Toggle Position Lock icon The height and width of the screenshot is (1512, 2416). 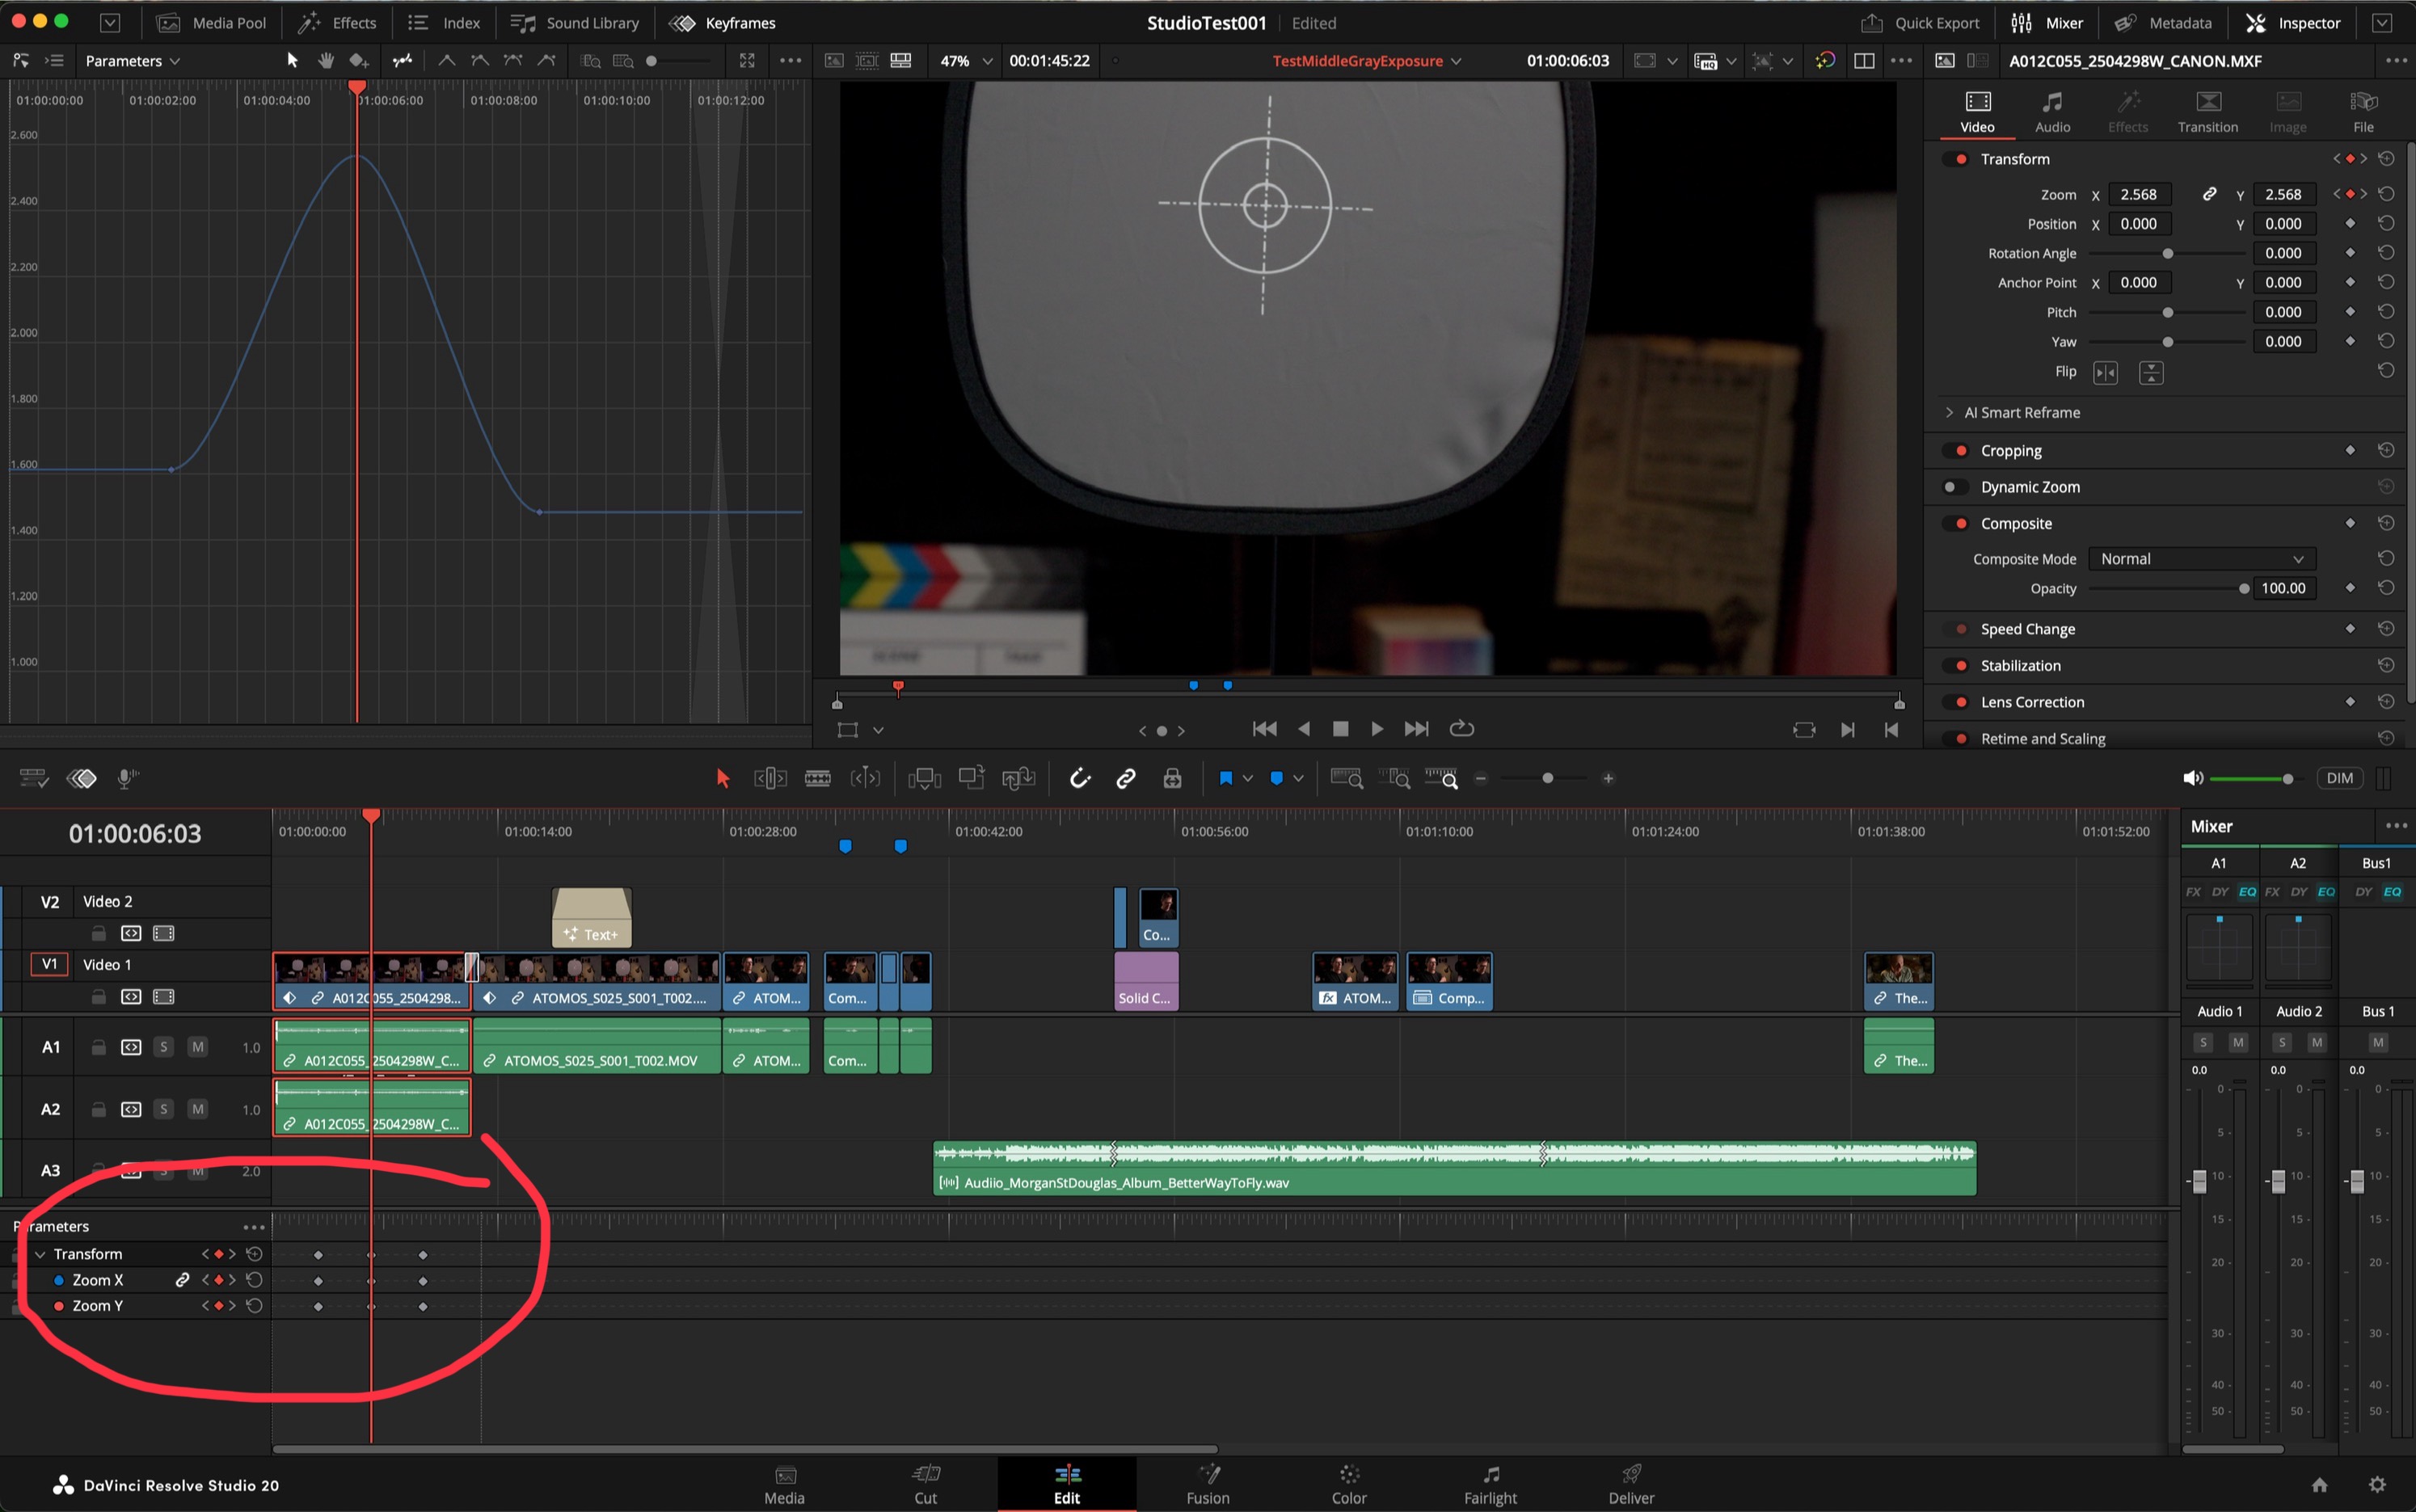pos(1172,779)
